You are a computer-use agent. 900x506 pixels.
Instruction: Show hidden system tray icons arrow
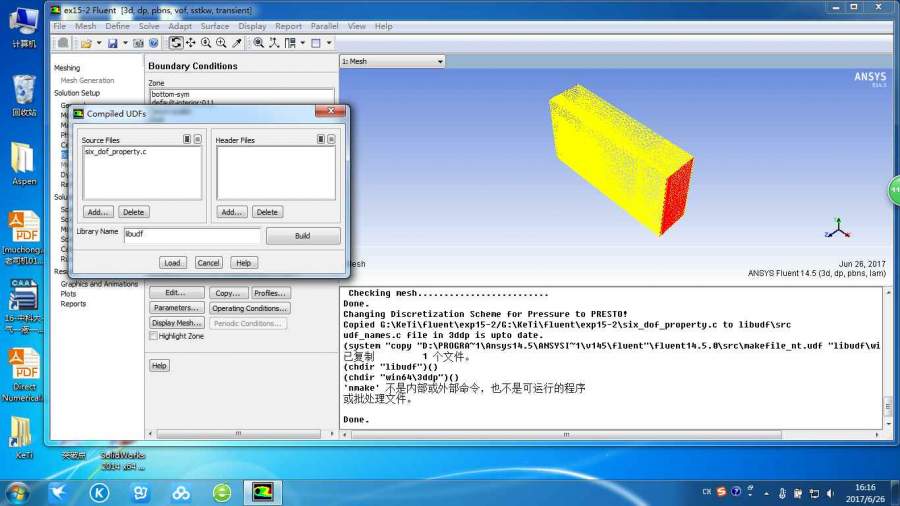pyautogui.click(x=766, y=493)
